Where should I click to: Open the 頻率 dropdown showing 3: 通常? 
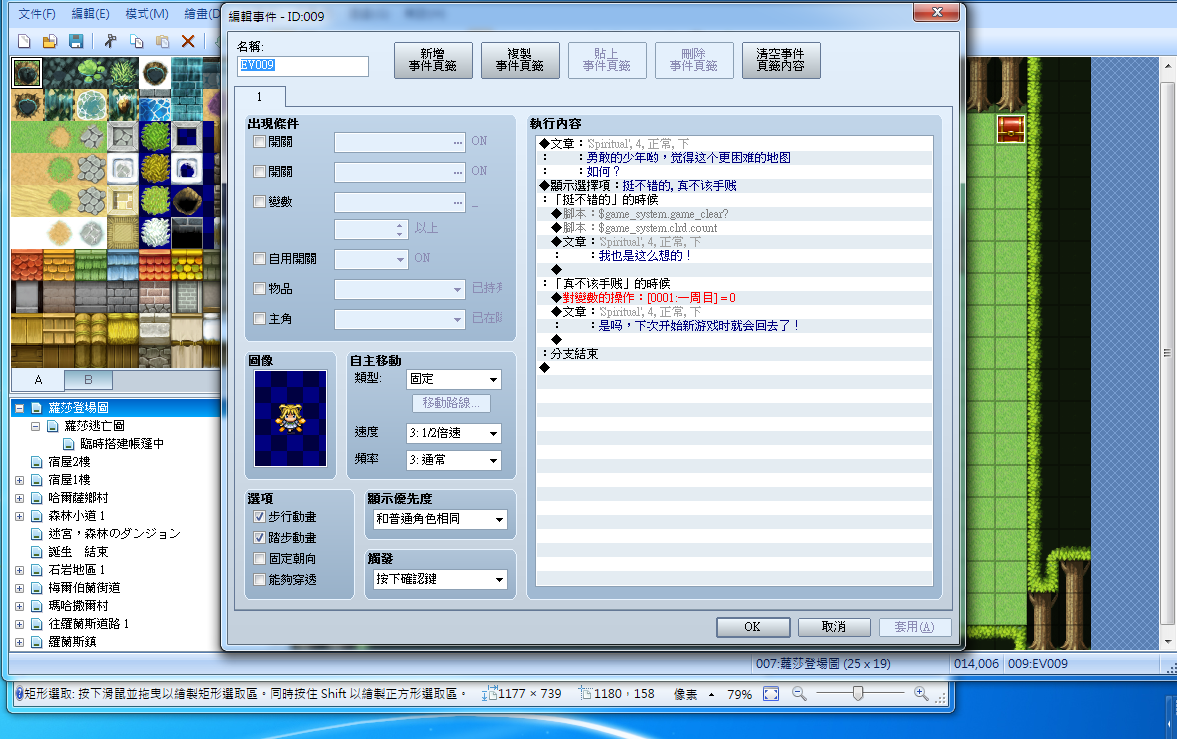[453, 460]
